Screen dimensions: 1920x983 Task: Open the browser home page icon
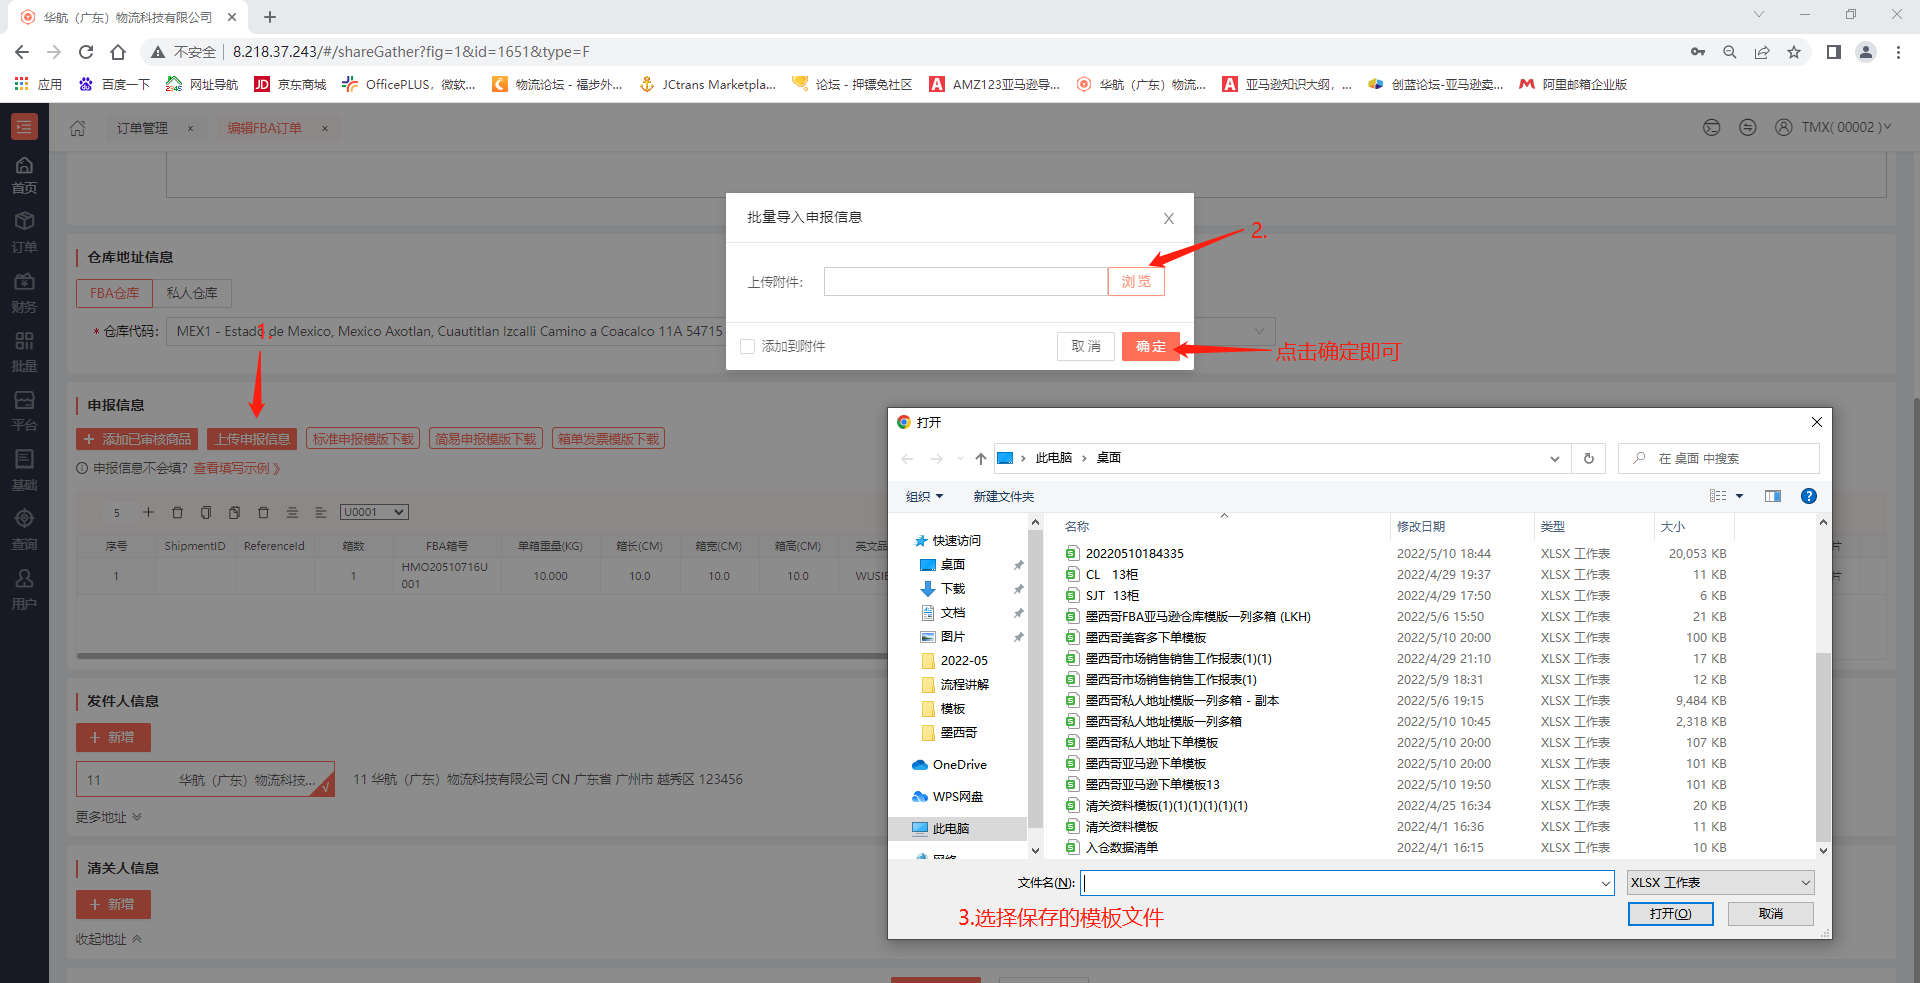[118, 52]
